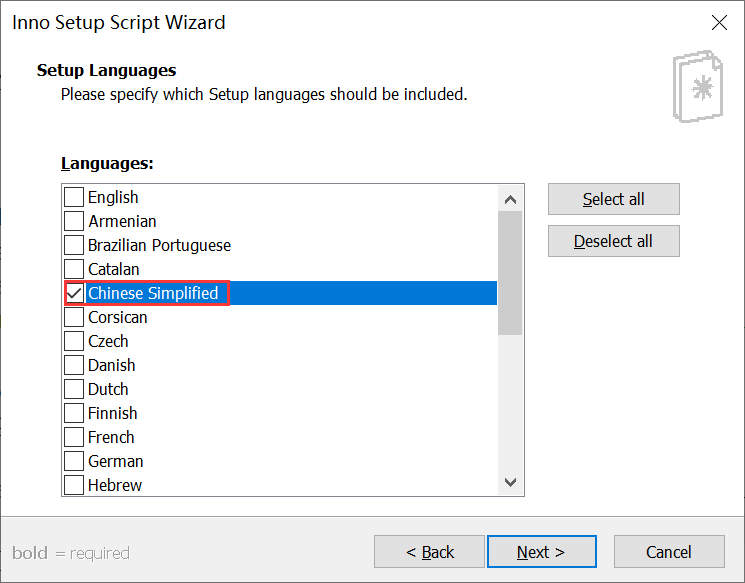Click the languages list scrollbar thumb
The image size is (745, 583).
tap(510, 273)
